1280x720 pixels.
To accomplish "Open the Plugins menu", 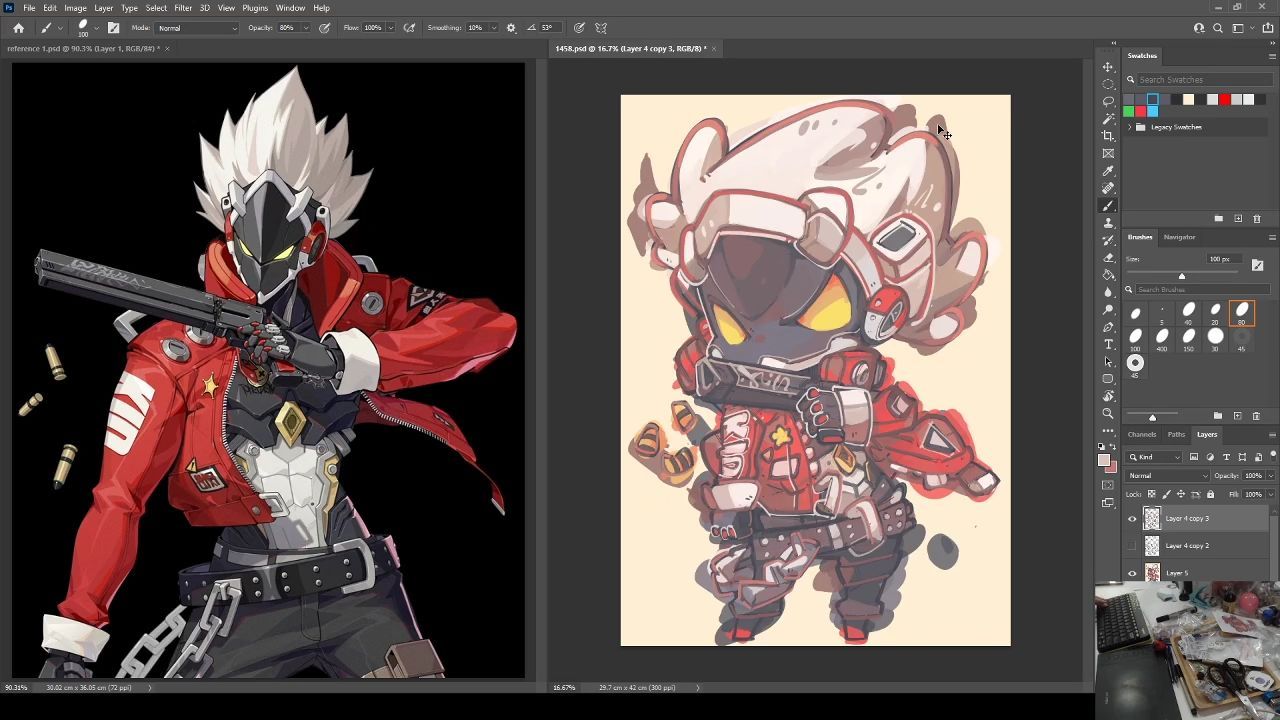I will [255, 8].
